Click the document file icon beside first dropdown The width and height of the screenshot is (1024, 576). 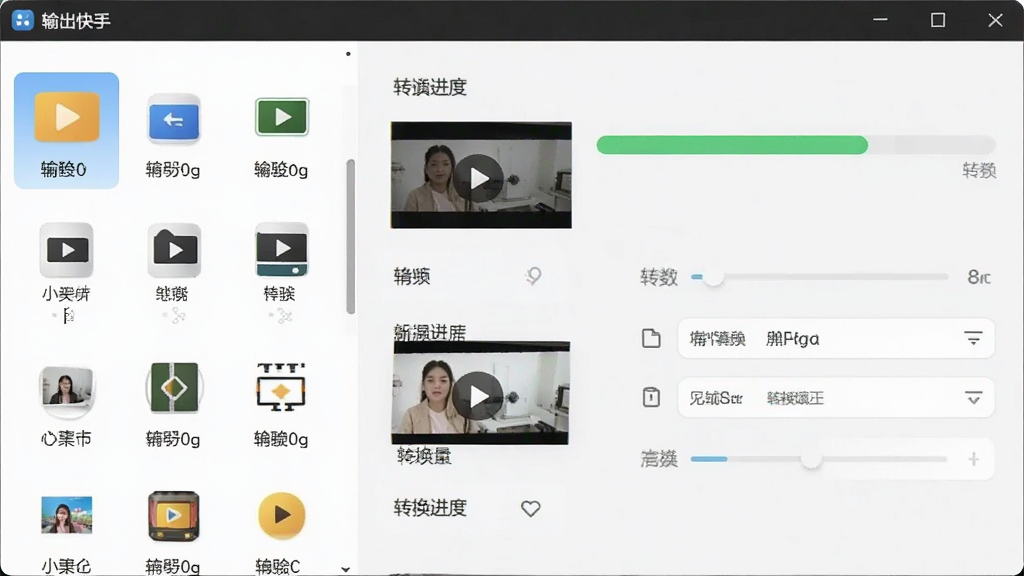click(x=651, y=338)
